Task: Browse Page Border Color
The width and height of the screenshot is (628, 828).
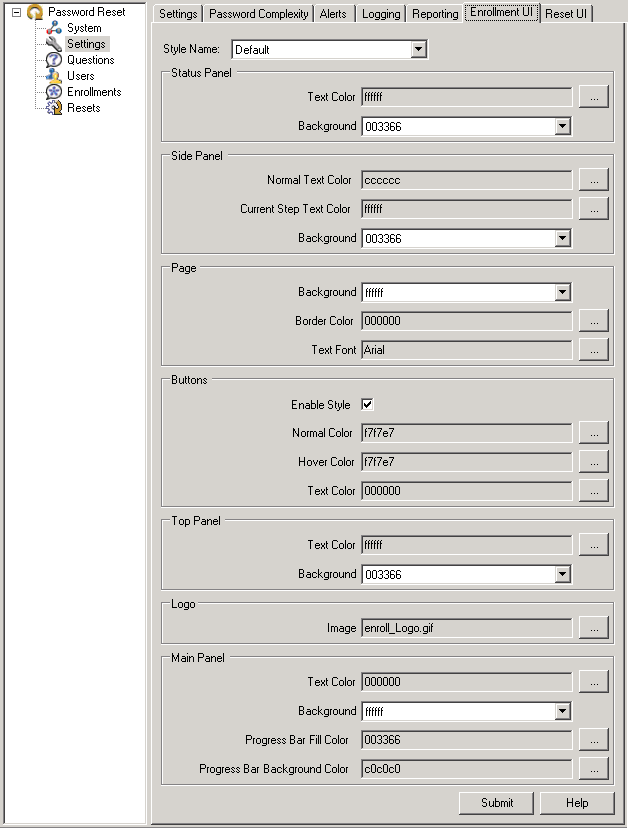Action: tap(594, 321)
